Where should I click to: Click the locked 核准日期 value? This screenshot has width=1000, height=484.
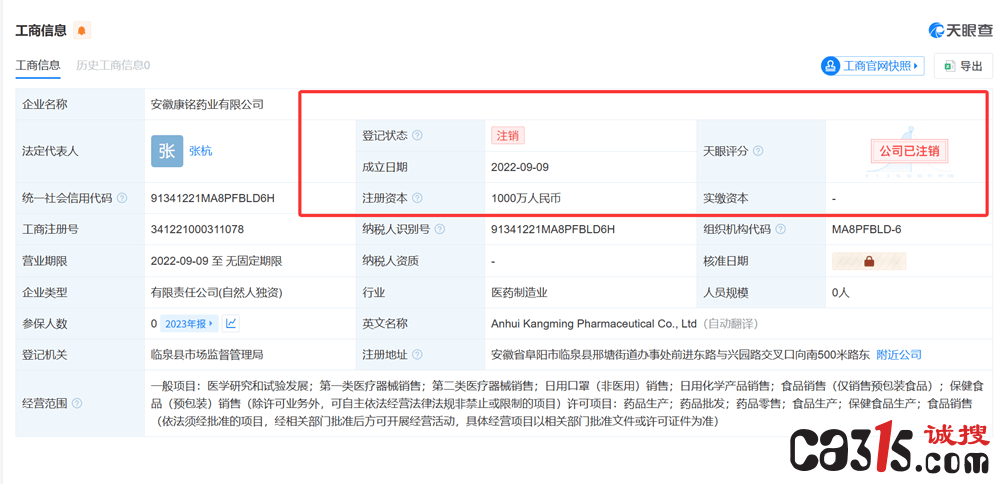(x=868, y=261)
